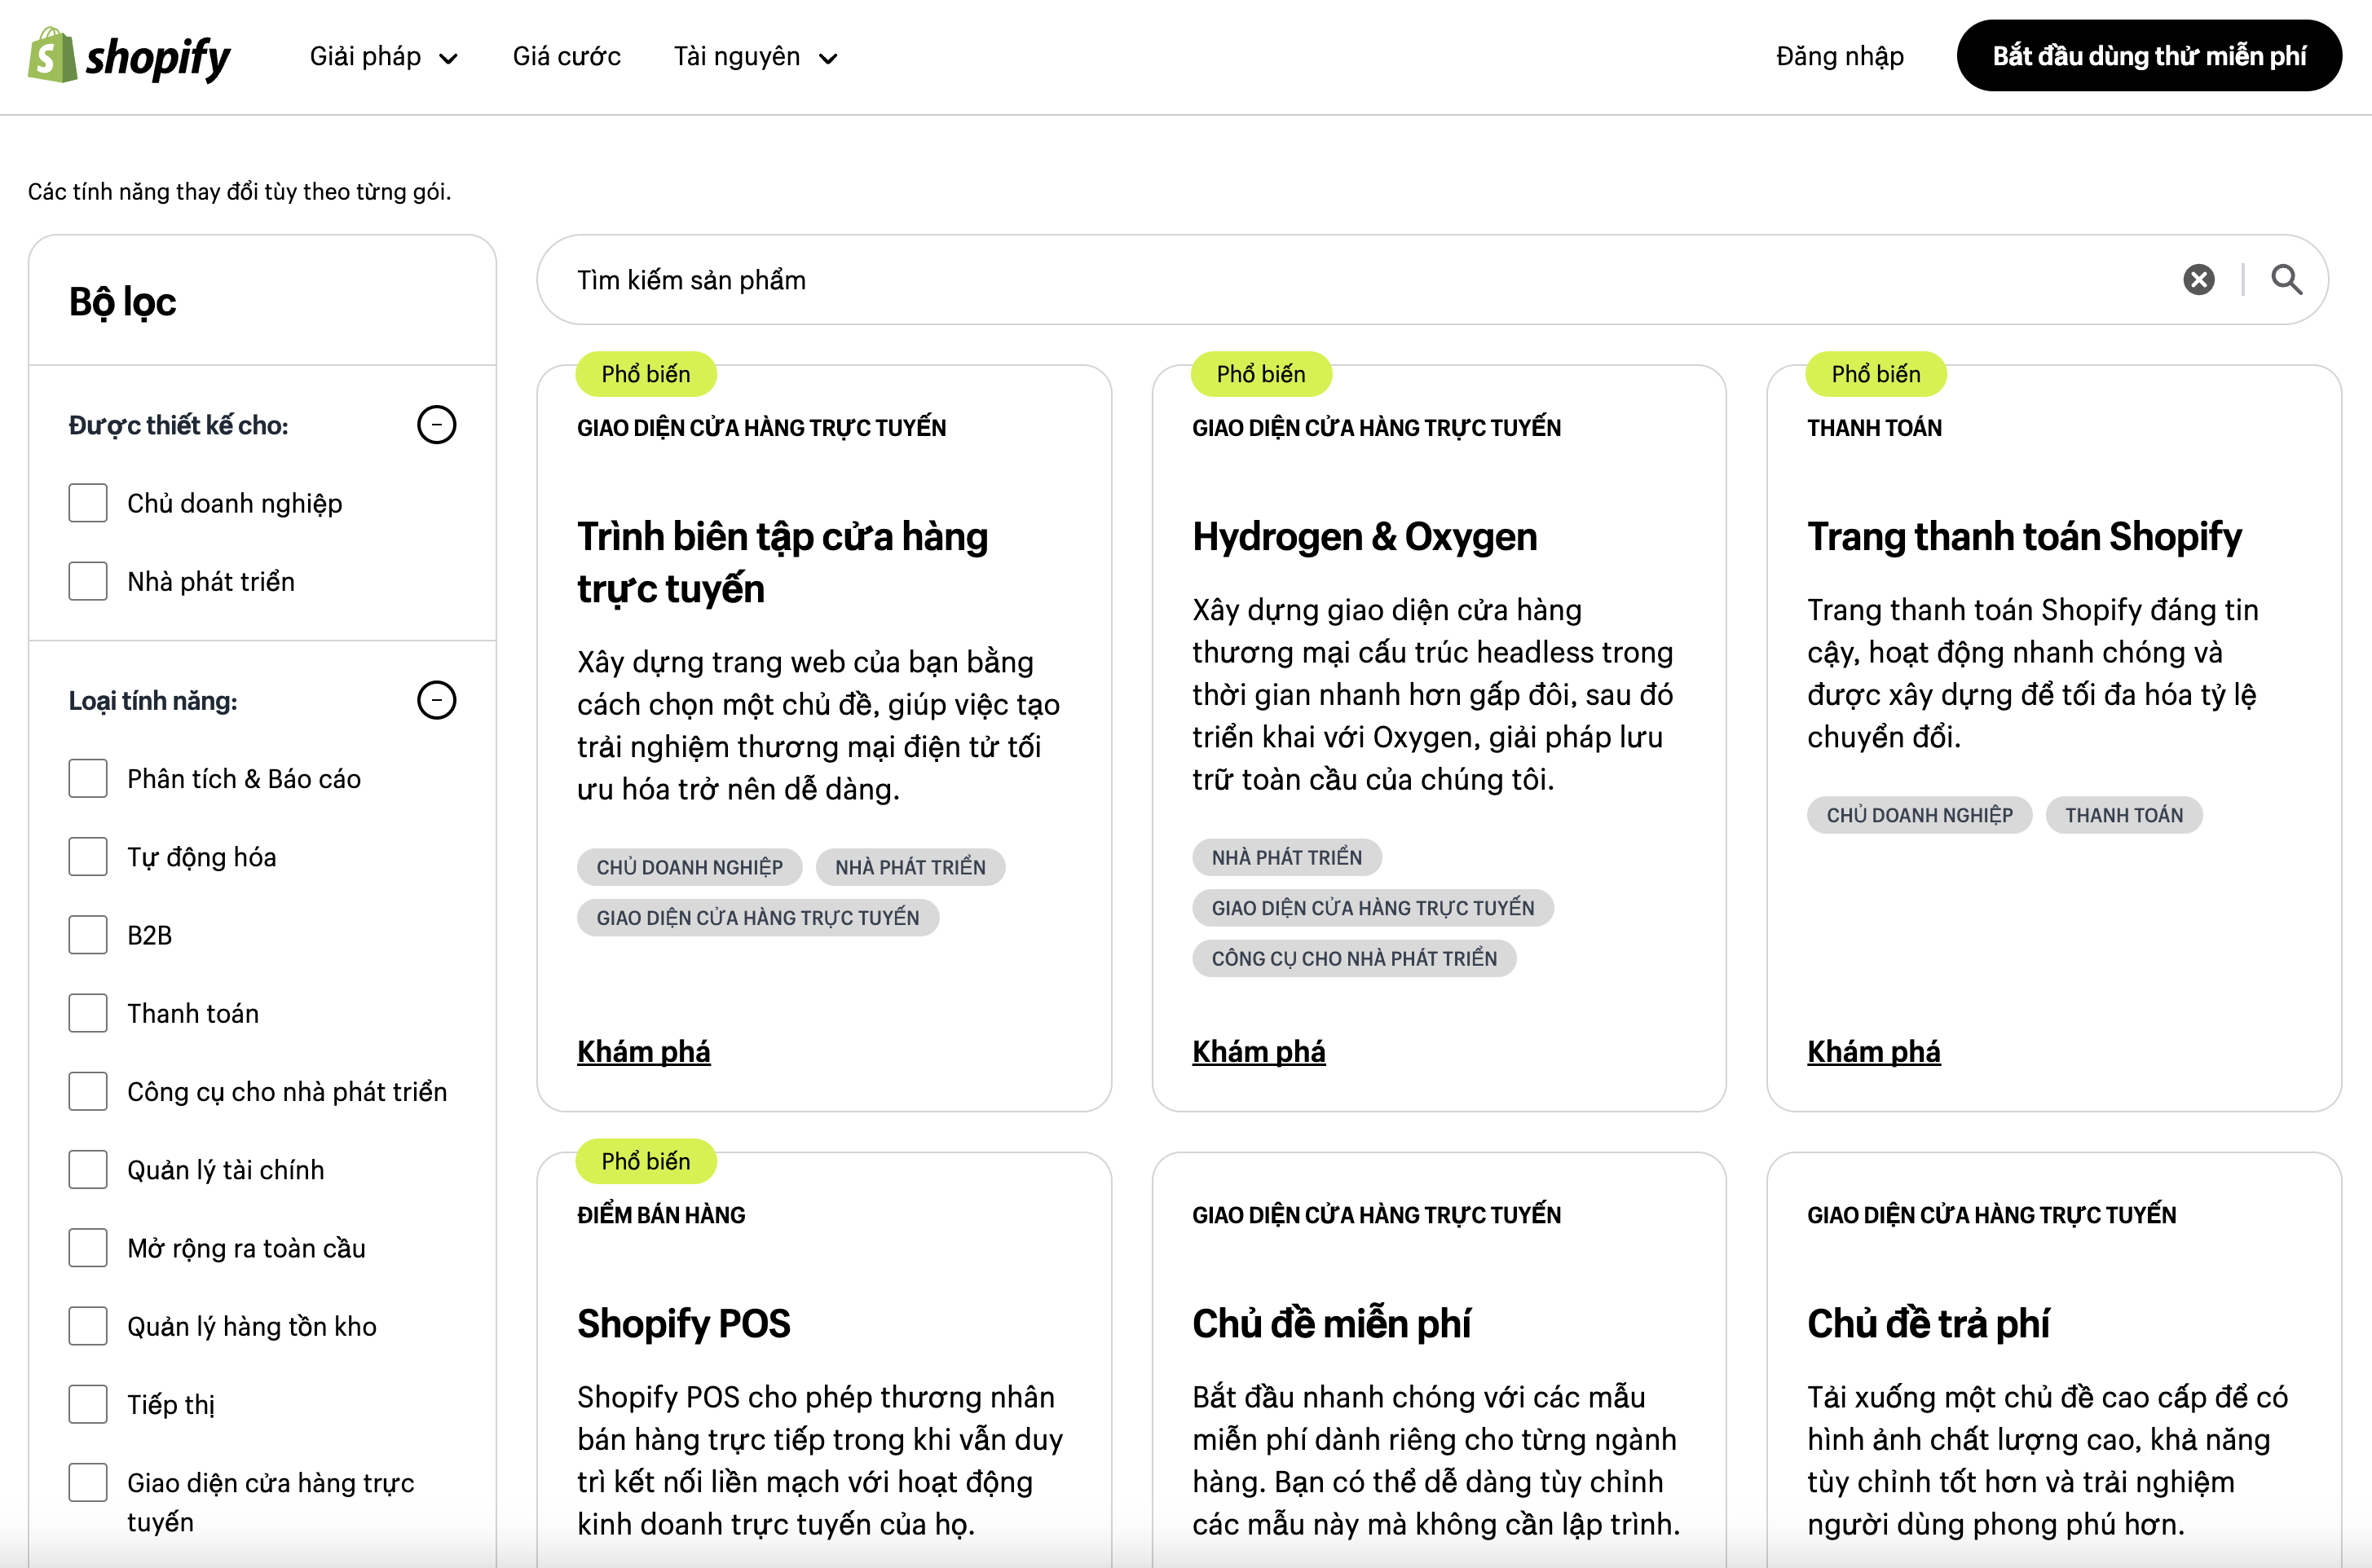Click the 'Trình biên tập cửa hàng trực tuyến' title
Screen dimensions: 2372x1568
(782, 562)
